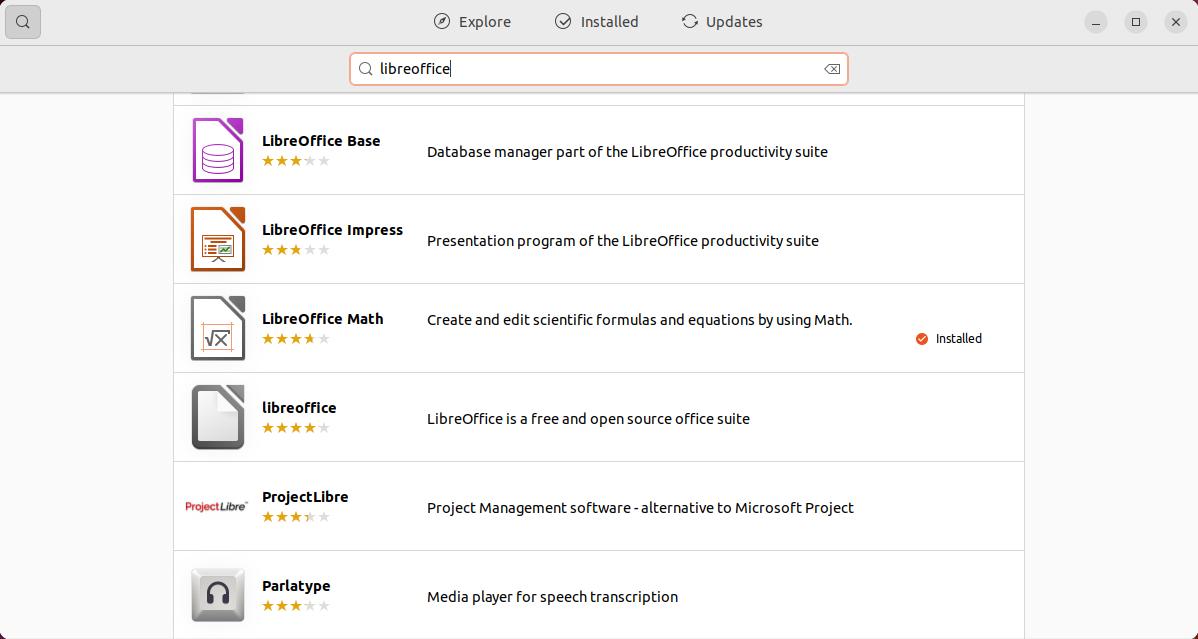Open the LibreOffice Math entry

(600, 328)
